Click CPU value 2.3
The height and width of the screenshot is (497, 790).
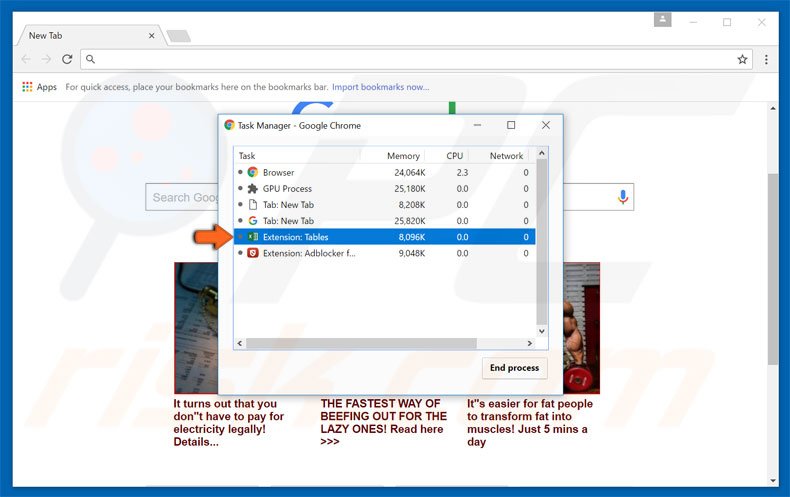(x=462, y=172)
